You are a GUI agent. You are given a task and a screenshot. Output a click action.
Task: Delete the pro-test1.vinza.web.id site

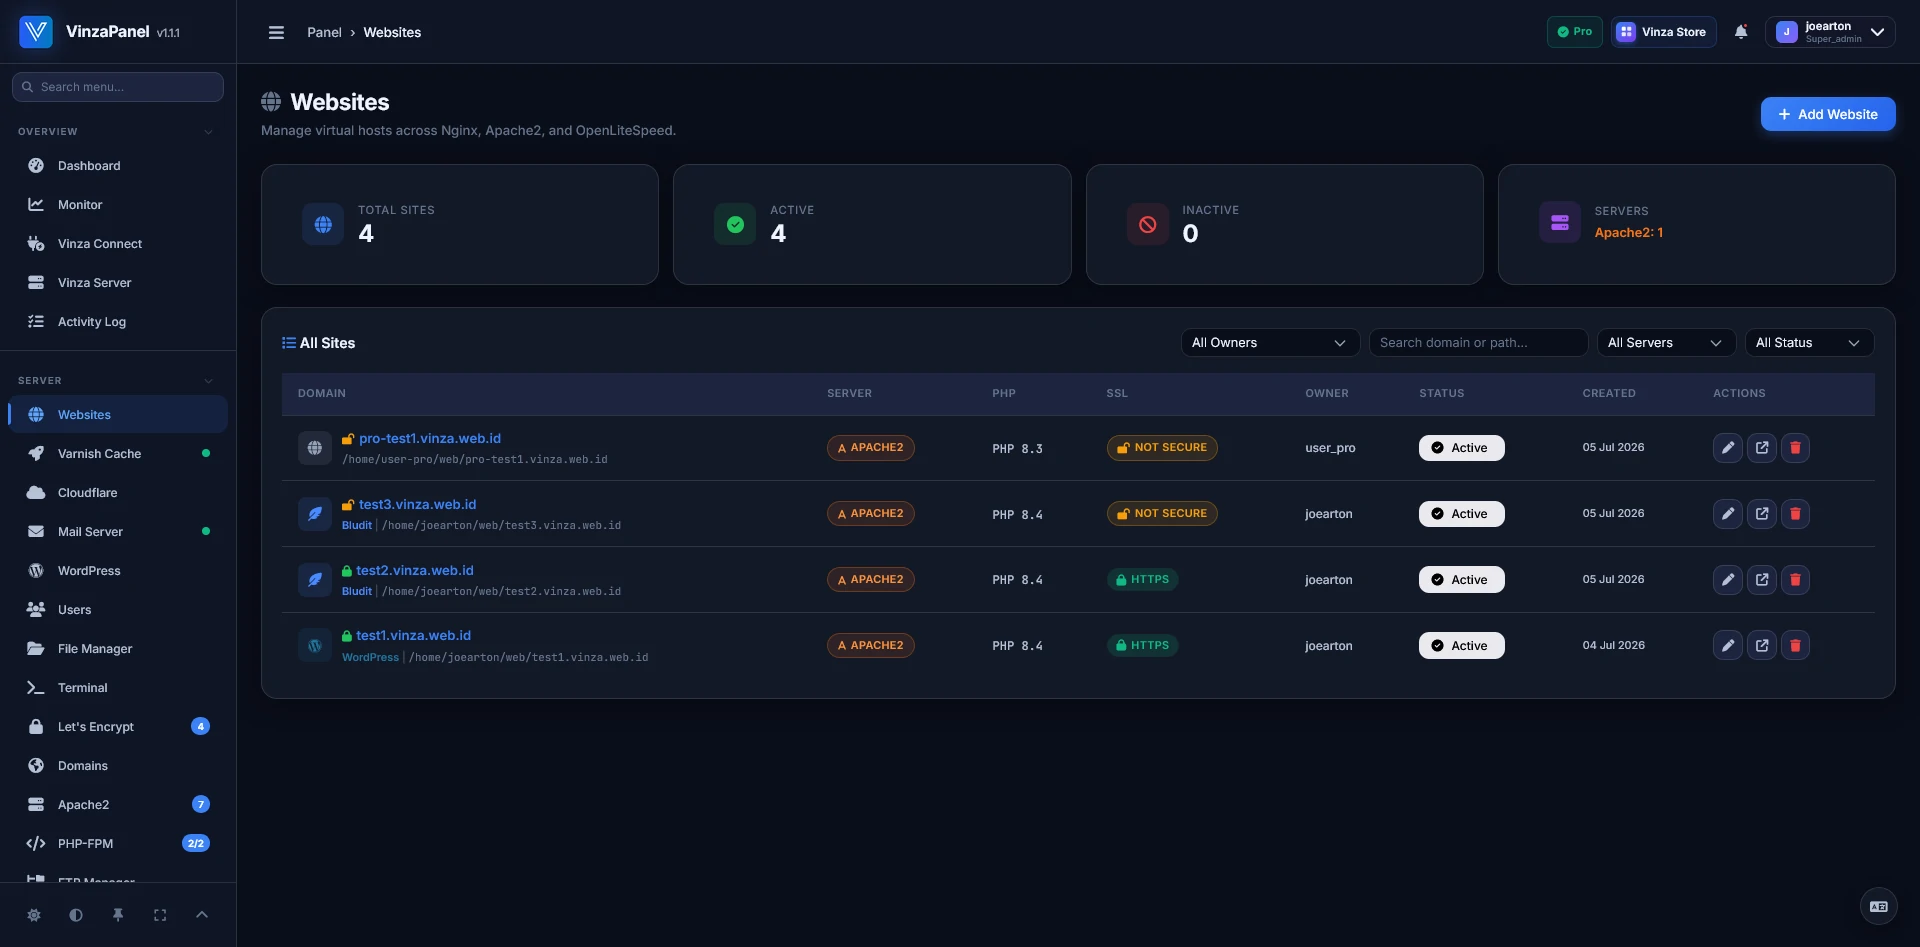[1795, 448]
